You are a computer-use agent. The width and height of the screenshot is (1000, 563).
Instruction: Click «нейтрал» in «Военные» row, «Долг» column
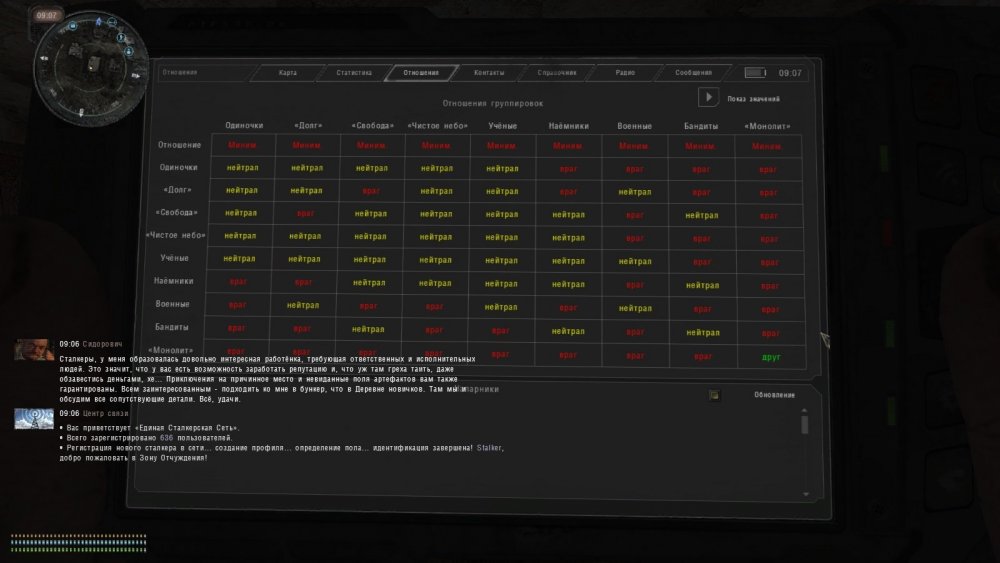303,305
